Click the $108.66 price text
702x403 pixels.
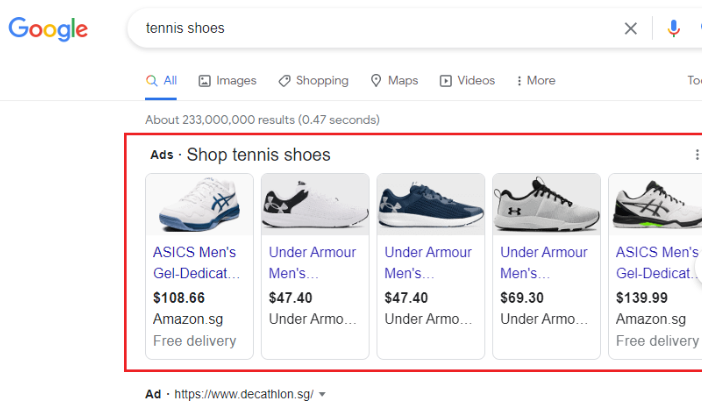(179, 298)
